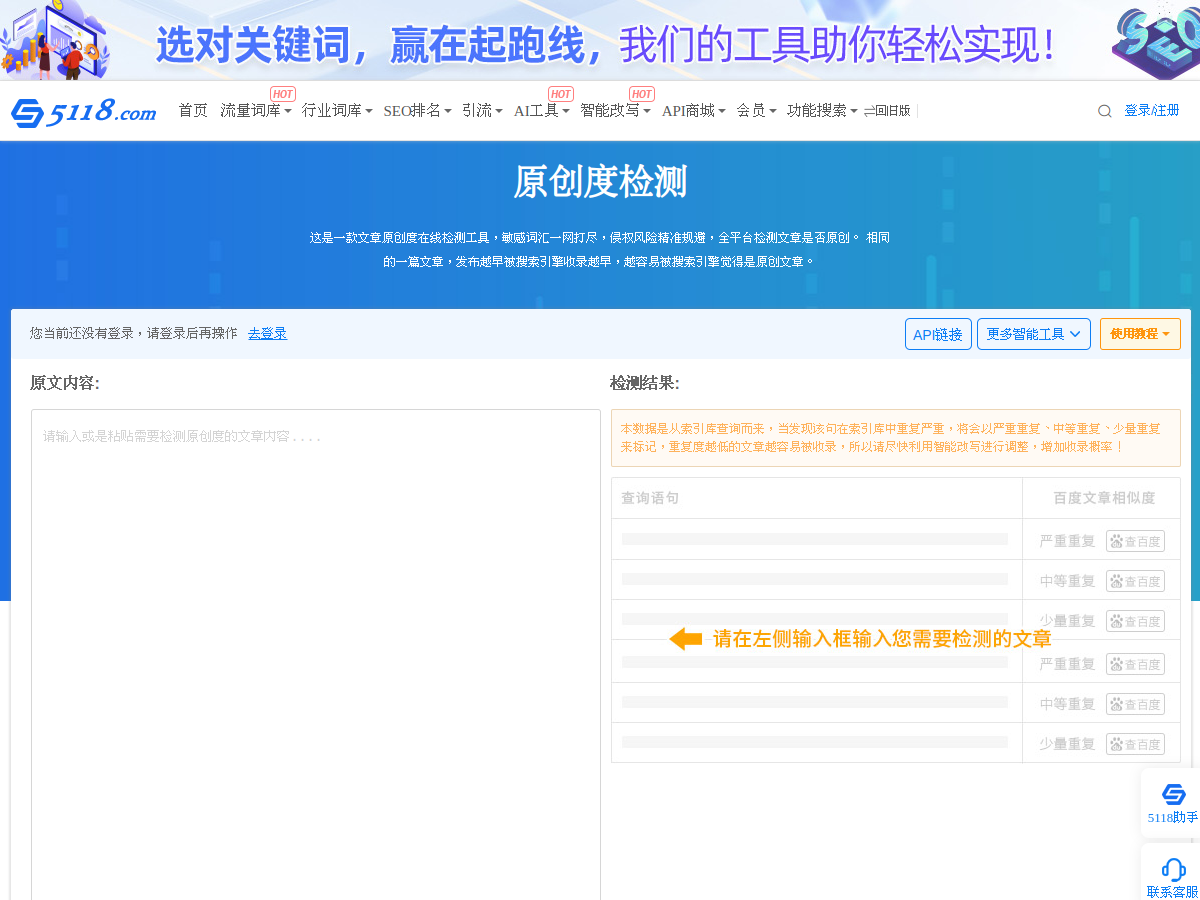Expand API商城 menu
The width and height of the screenshot is (1200, 900).
coord(694,111)
